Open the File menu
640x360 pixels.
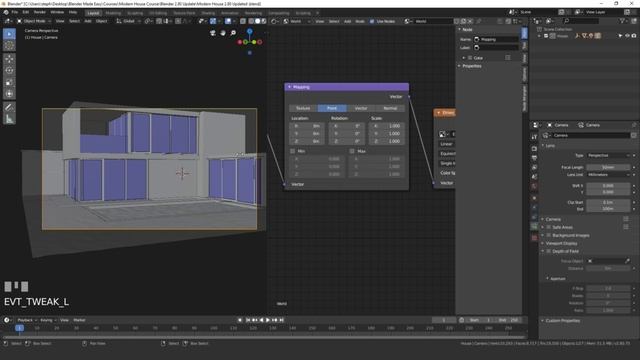[15, 12]
